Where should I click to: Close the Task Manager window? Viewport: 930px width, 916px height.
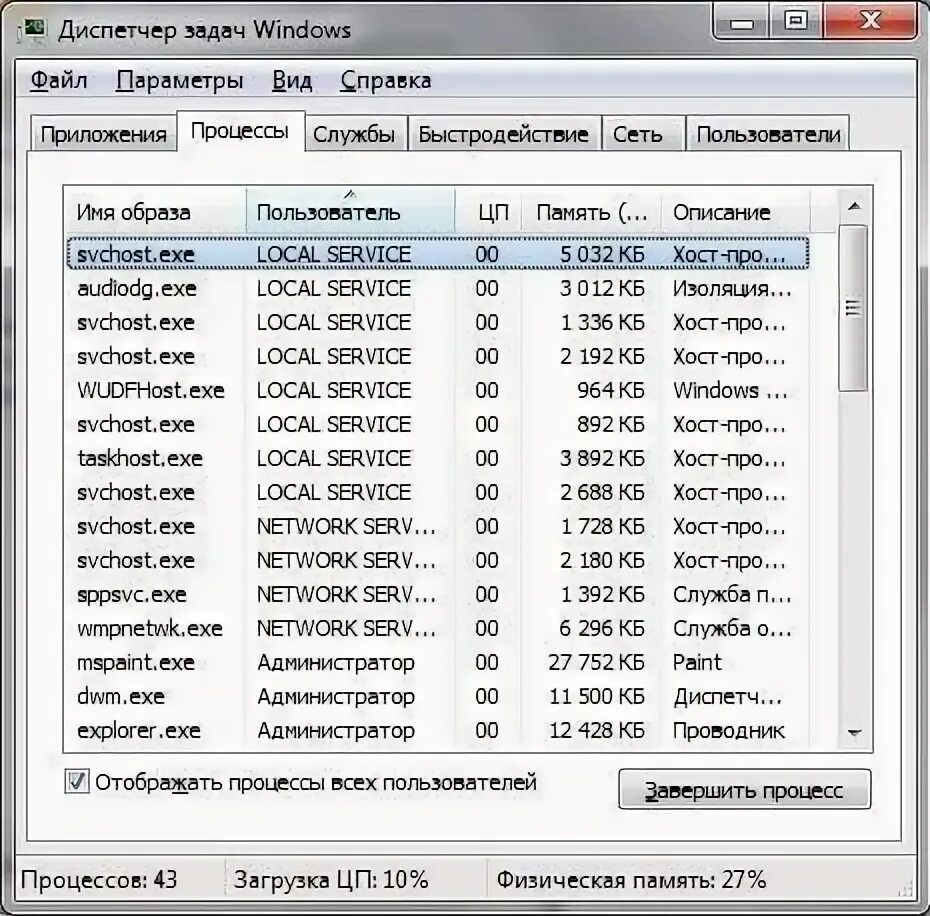tap(870, 21)
